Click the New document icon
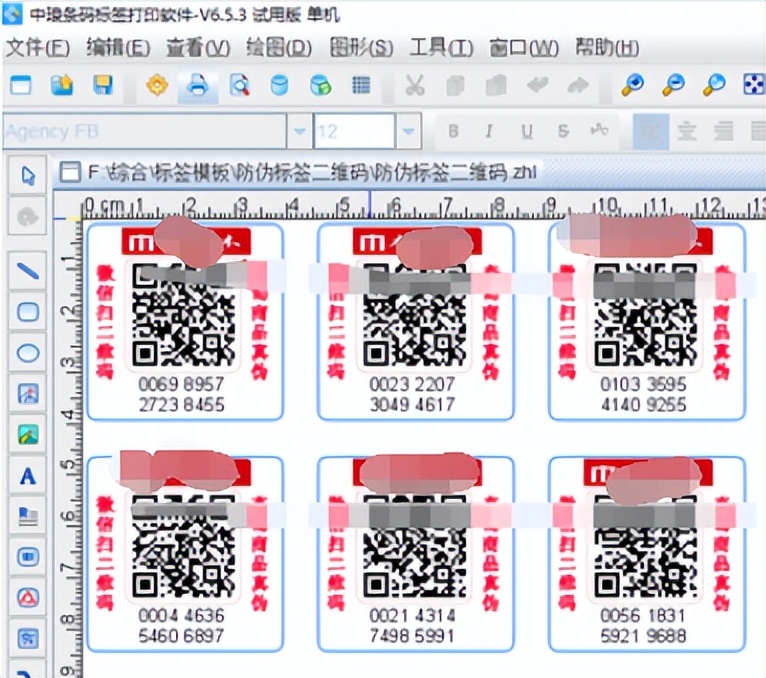The width and height of the screenshot is (766, 678). 21,85
